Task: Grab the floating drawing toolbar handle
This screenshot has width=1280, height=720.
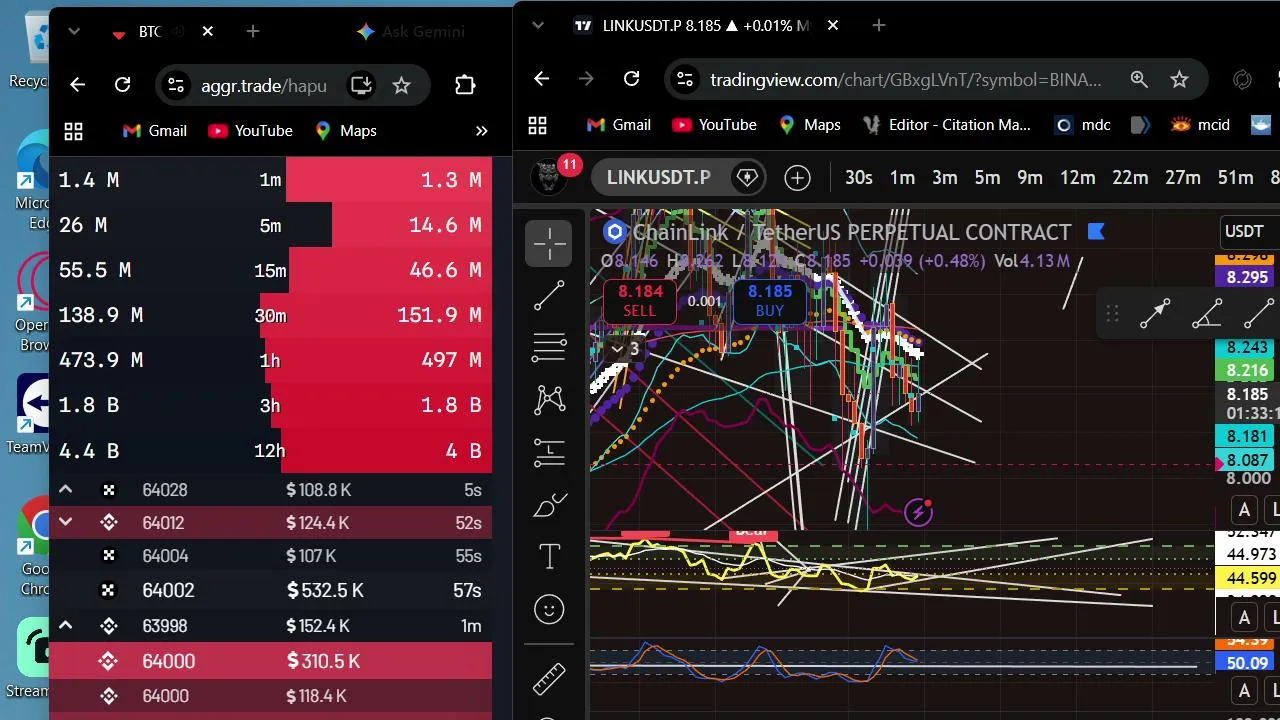Action: tap(1112, 314)
